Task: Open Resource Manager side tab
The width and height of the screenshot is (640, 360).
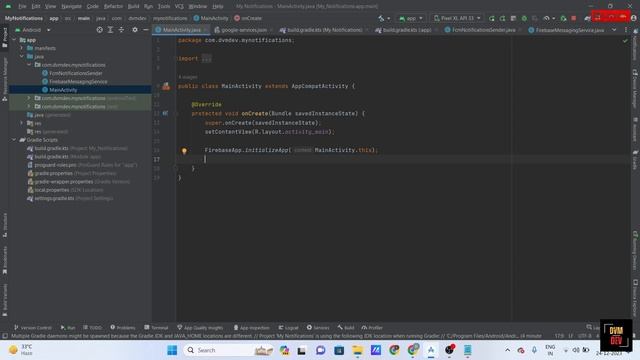Action: click(x=4, y=79)
